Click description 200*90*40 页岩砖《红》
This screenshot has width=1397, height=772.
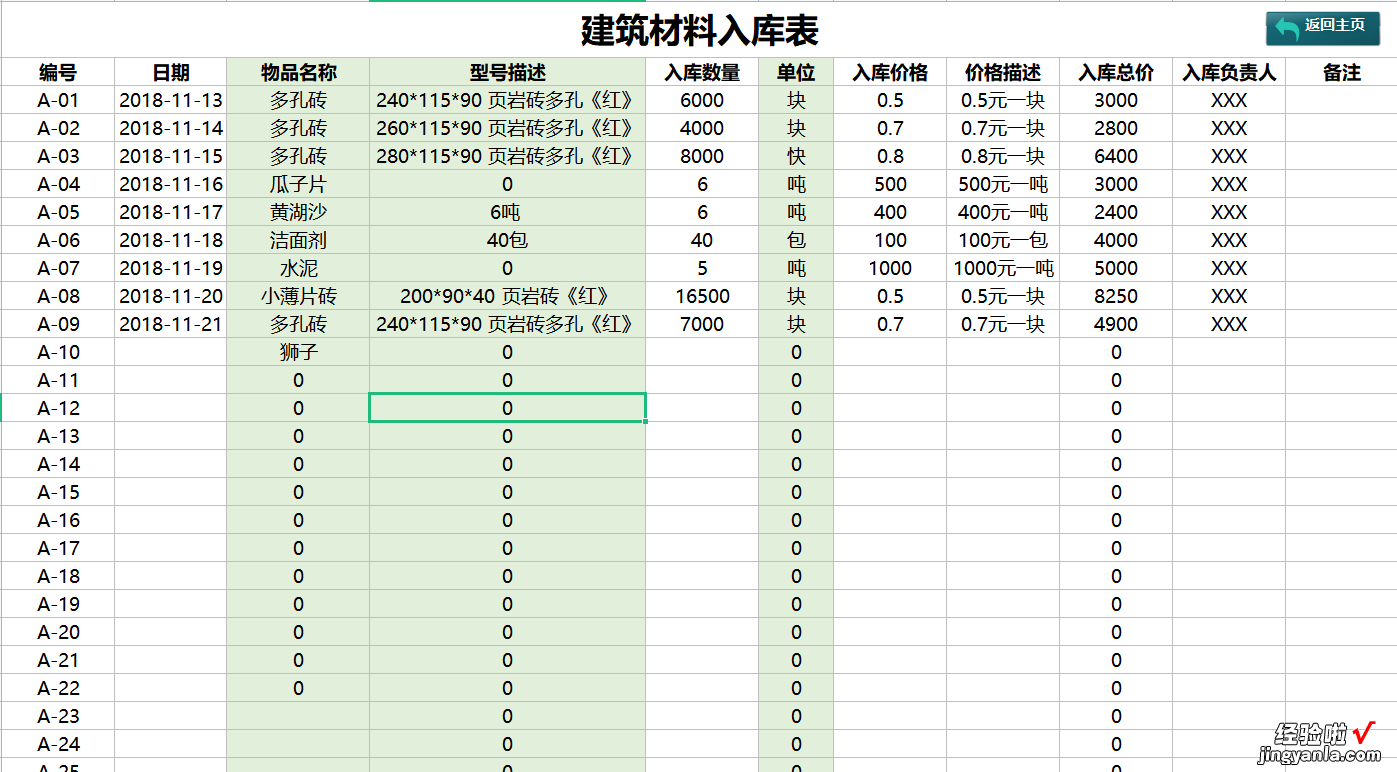508,296
